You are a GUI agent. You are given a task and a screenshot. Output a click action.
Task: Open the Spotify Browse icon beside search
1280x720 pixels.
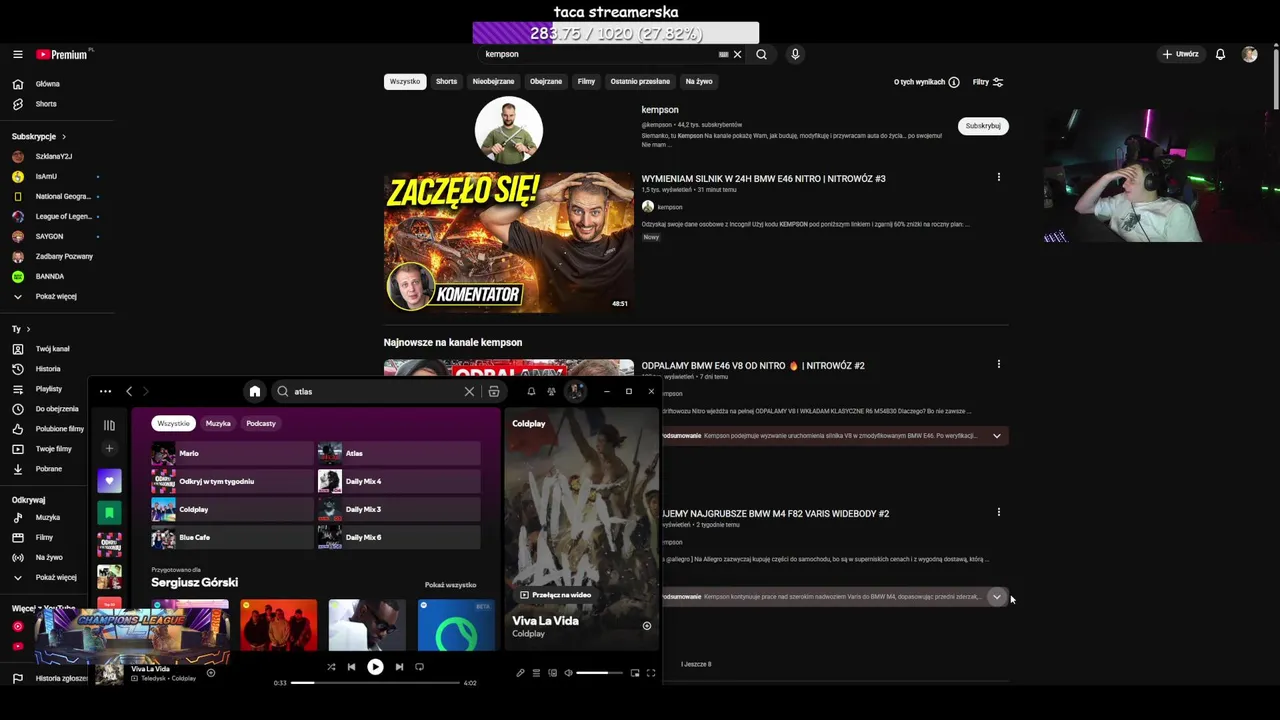coord(494,392)
